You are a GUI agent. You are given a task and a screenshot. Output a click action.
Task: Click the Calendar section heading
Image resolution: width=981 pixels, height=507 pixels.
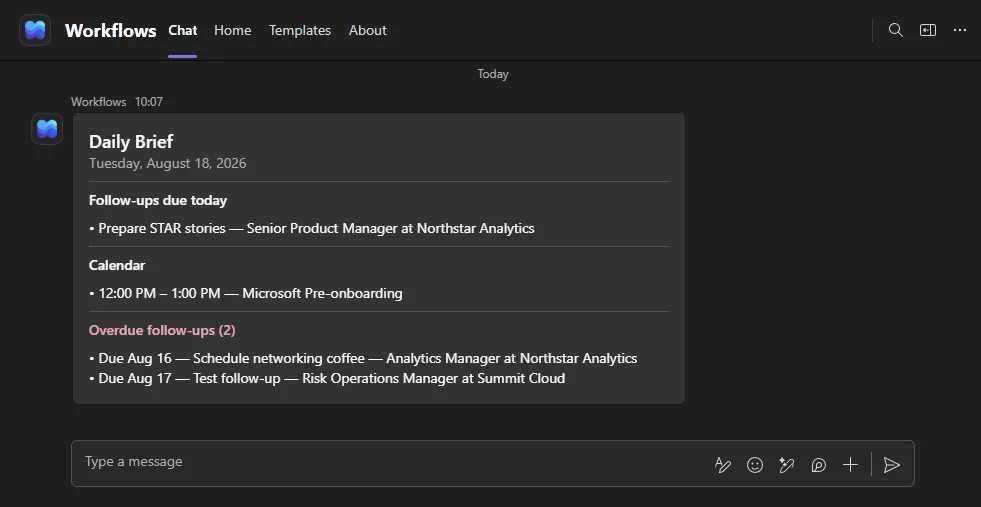pyautogui.click(x=117, y=265)
